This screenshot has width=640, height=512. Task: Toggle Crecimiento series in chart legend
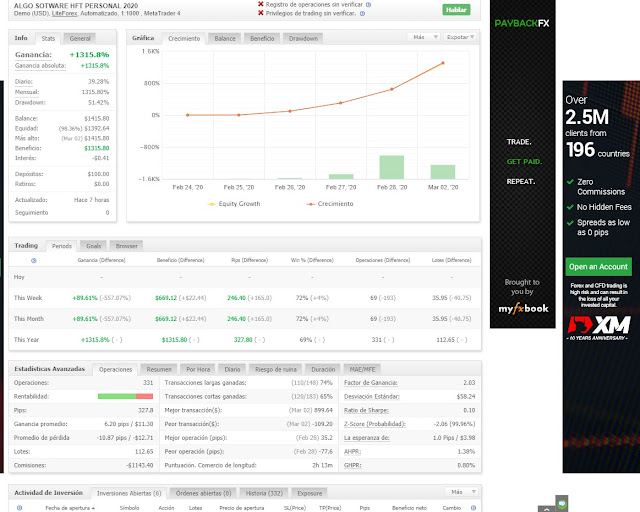(330, 204)
